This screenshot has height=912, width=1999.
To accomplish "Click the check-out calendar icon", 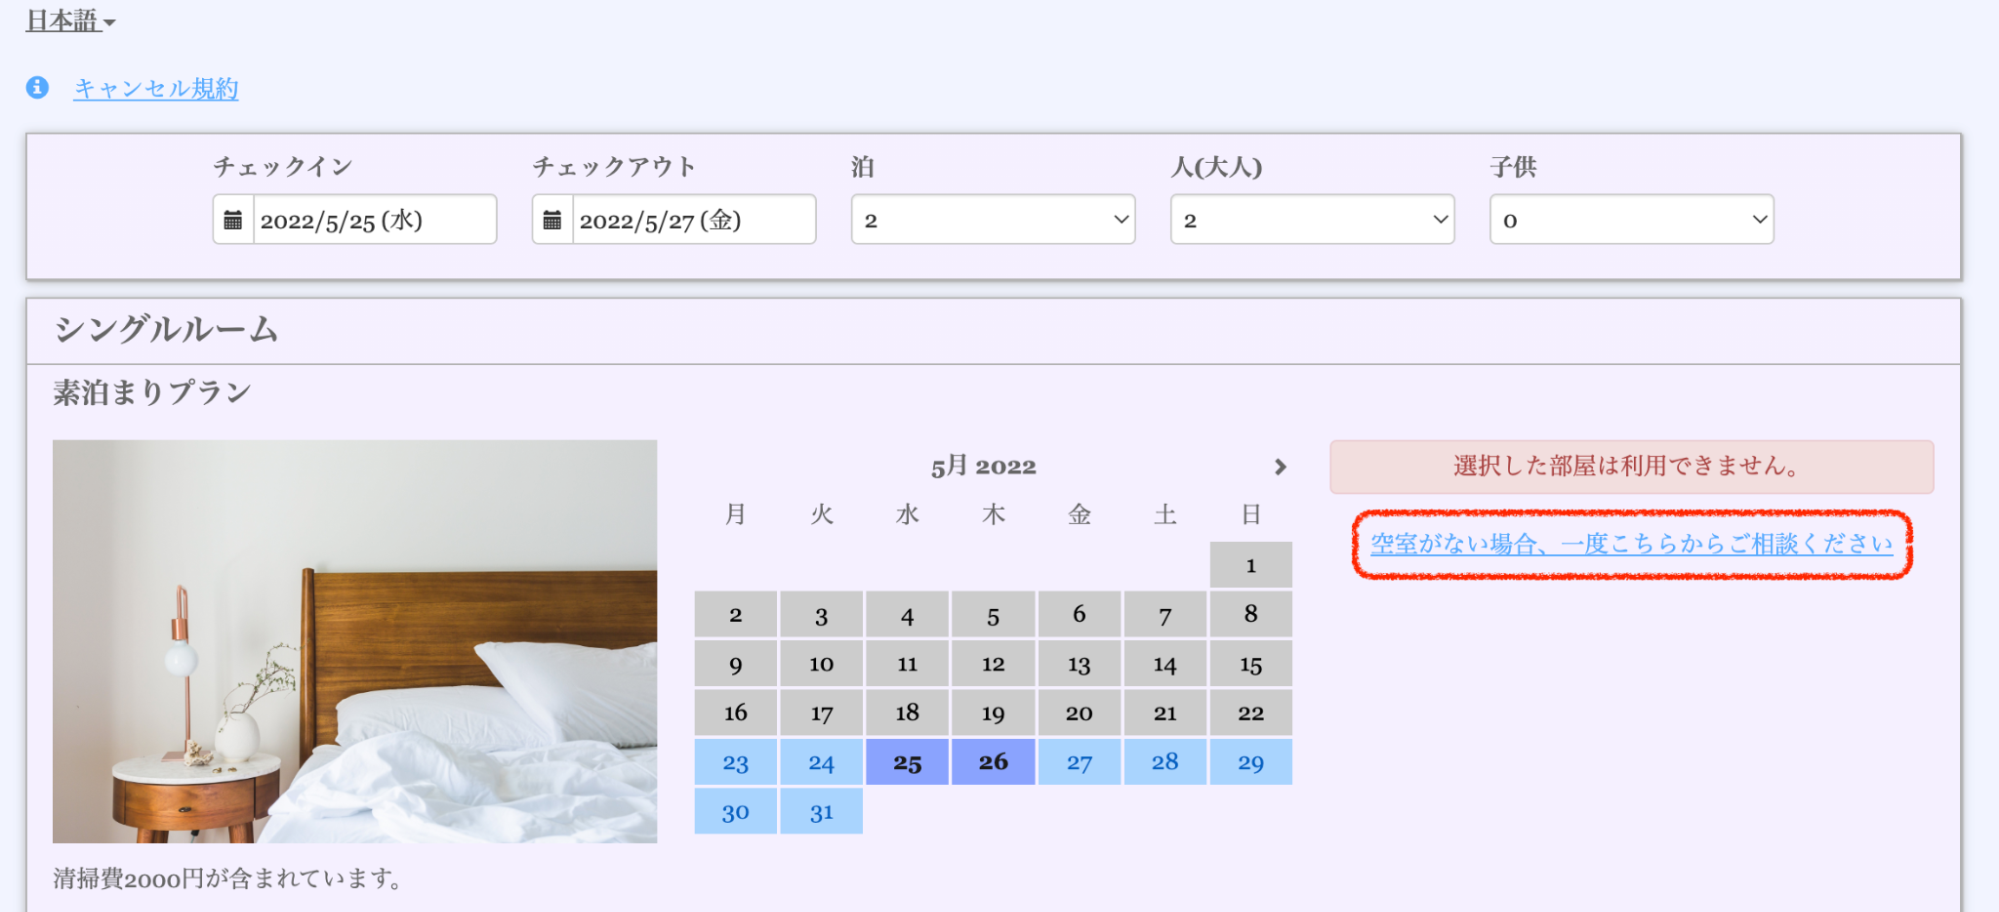I will [552, 220].
